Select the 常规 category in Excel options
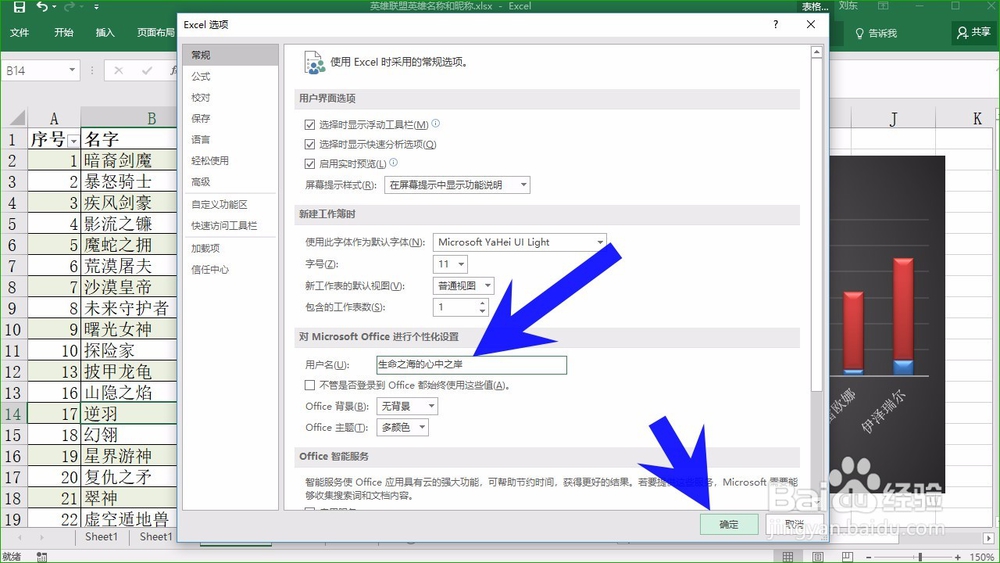 point(230,55)
